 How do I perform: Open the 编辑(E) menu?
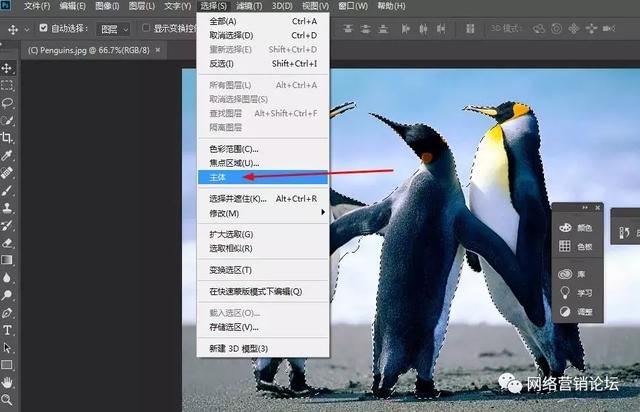(x=72, y=6)
